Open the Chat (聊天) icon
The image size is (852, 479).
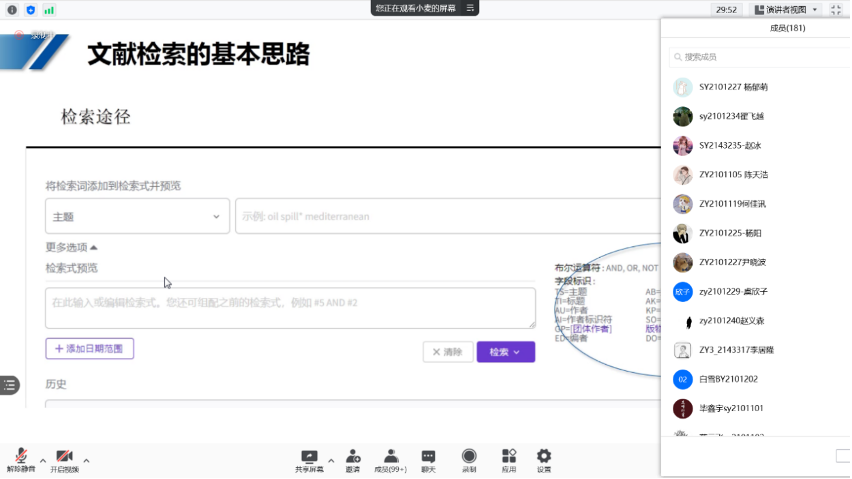click(428, 457)
